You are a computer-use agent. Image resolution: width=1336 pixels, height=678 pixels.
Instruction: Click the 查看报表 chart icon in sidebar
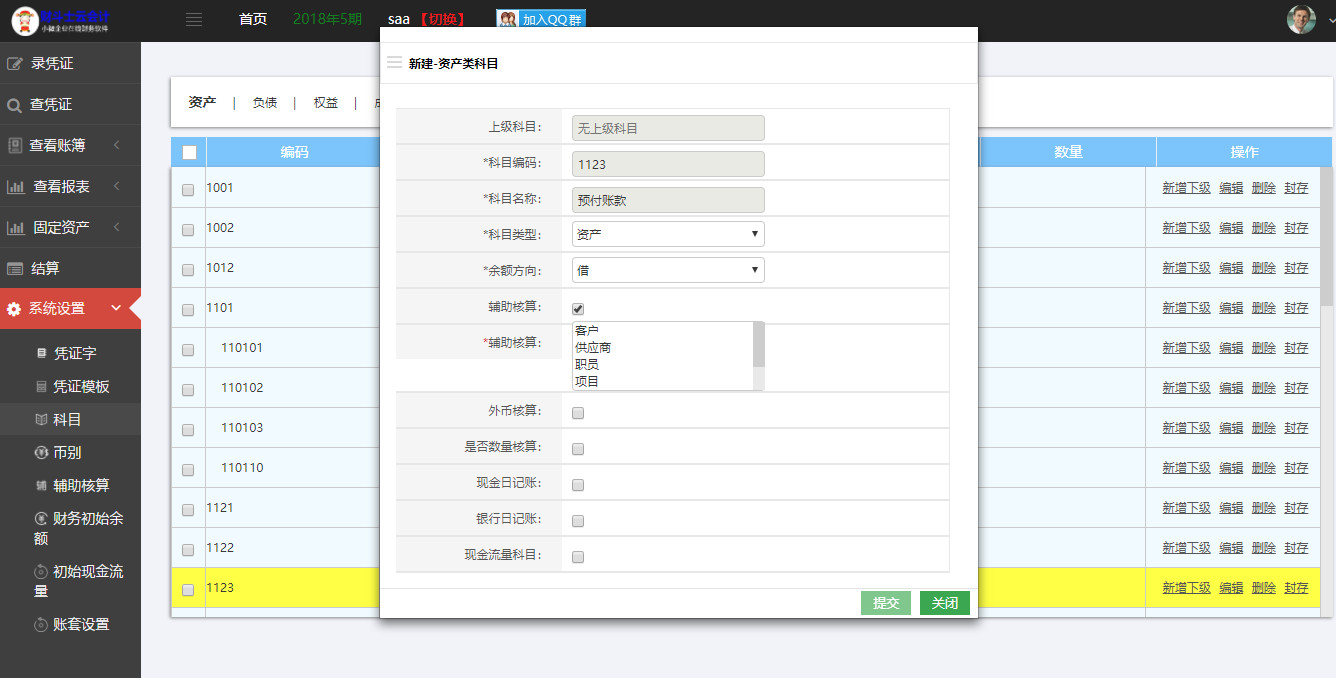coord(16,187)
